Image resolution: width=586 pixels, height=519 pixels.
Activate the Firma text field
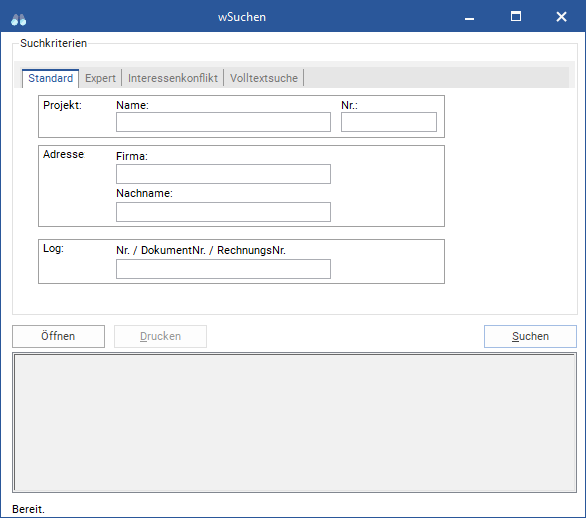point(223,174)
